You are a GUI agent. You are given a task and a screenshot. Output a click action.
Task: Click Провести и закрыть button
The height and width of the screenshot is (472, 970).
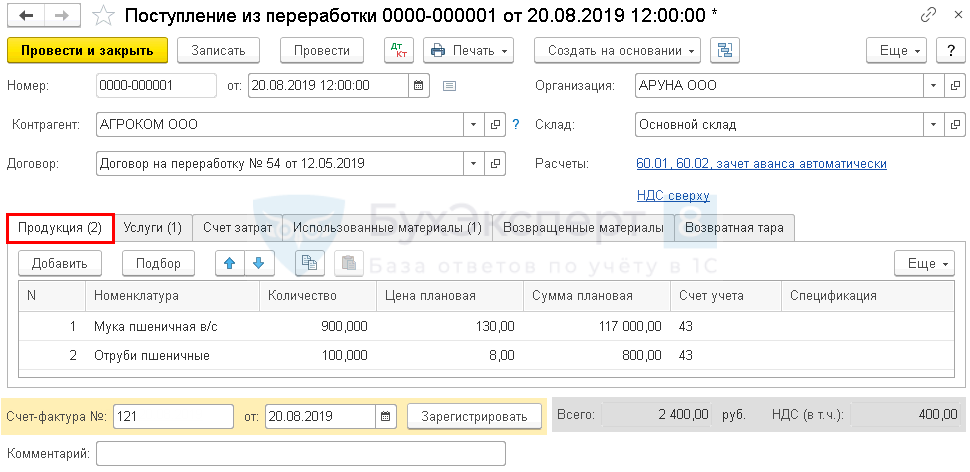(87, 50)
